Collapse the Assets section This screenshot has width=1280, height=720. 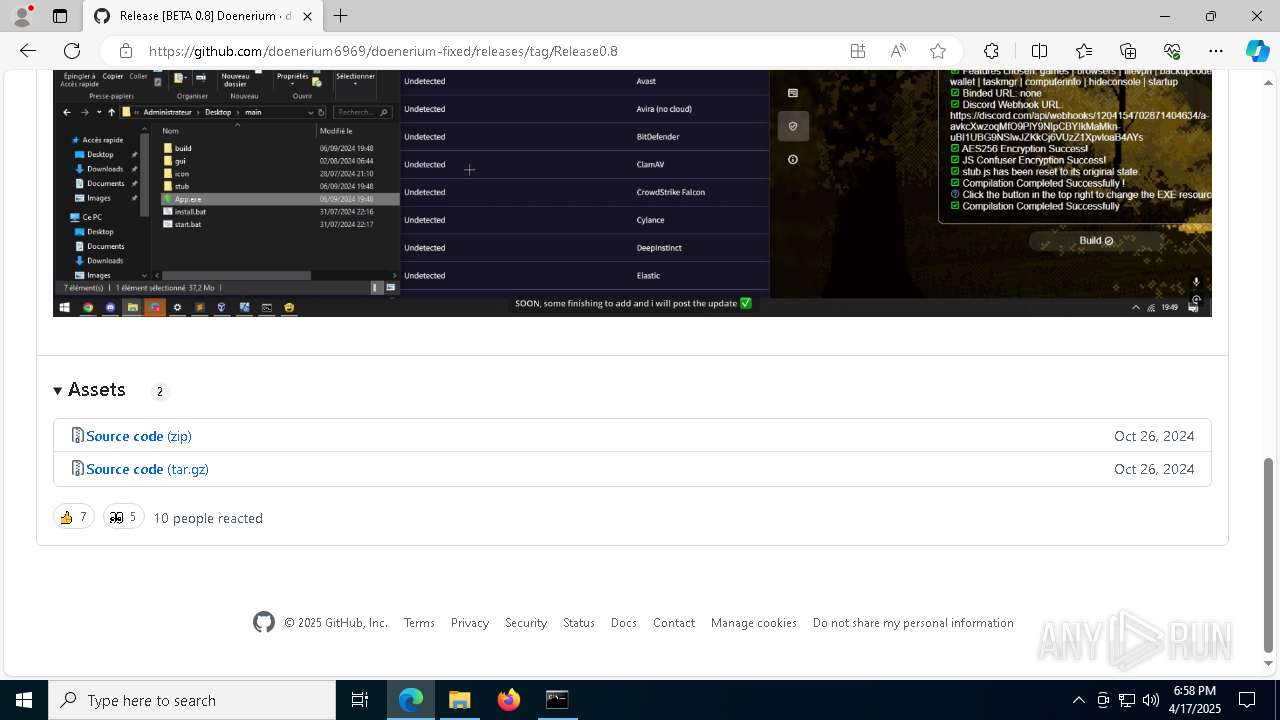click(x=90, y=390)
